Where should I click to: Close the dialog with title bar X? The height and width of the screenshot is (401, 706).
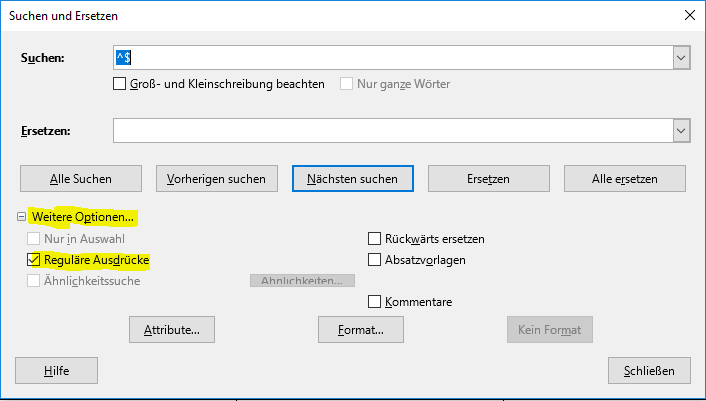click(x=688, y=14)
